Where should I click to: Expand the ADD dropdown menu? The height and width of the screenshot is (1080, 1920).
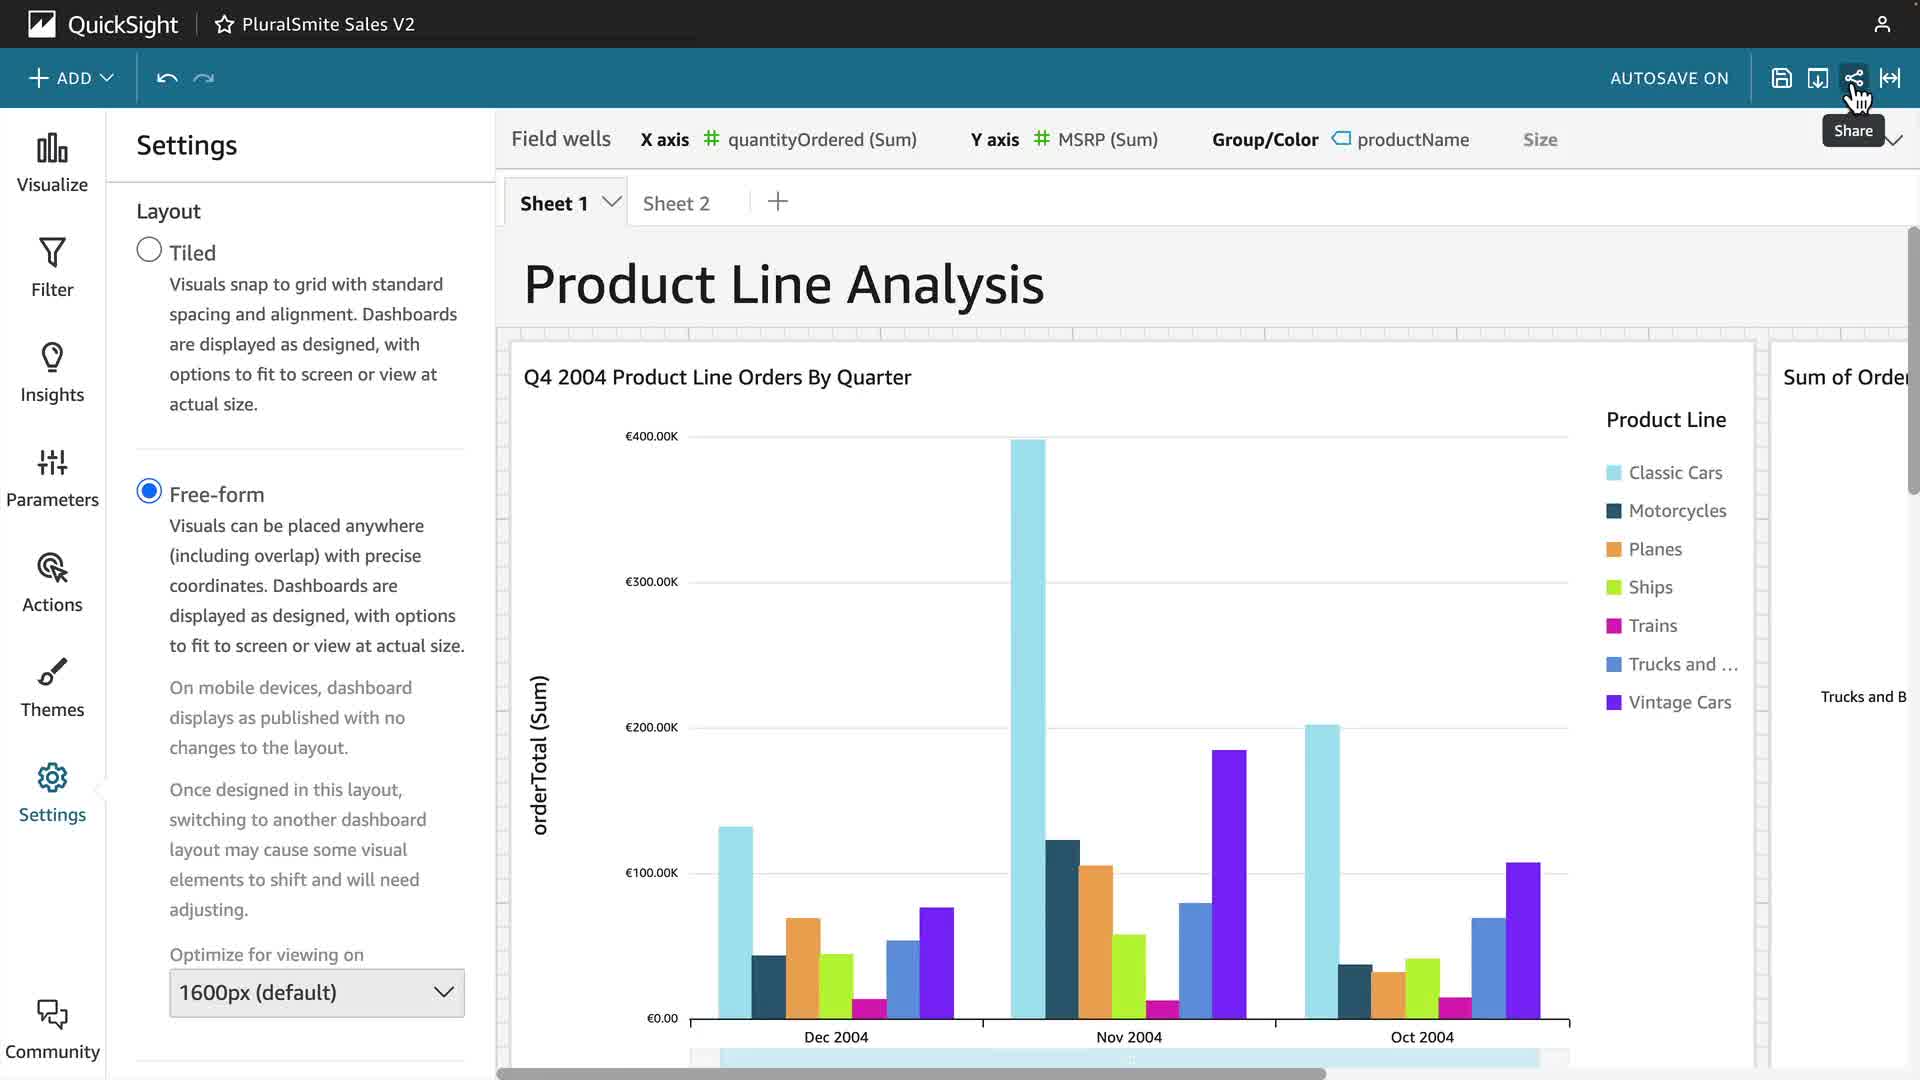tap(71, 78)
